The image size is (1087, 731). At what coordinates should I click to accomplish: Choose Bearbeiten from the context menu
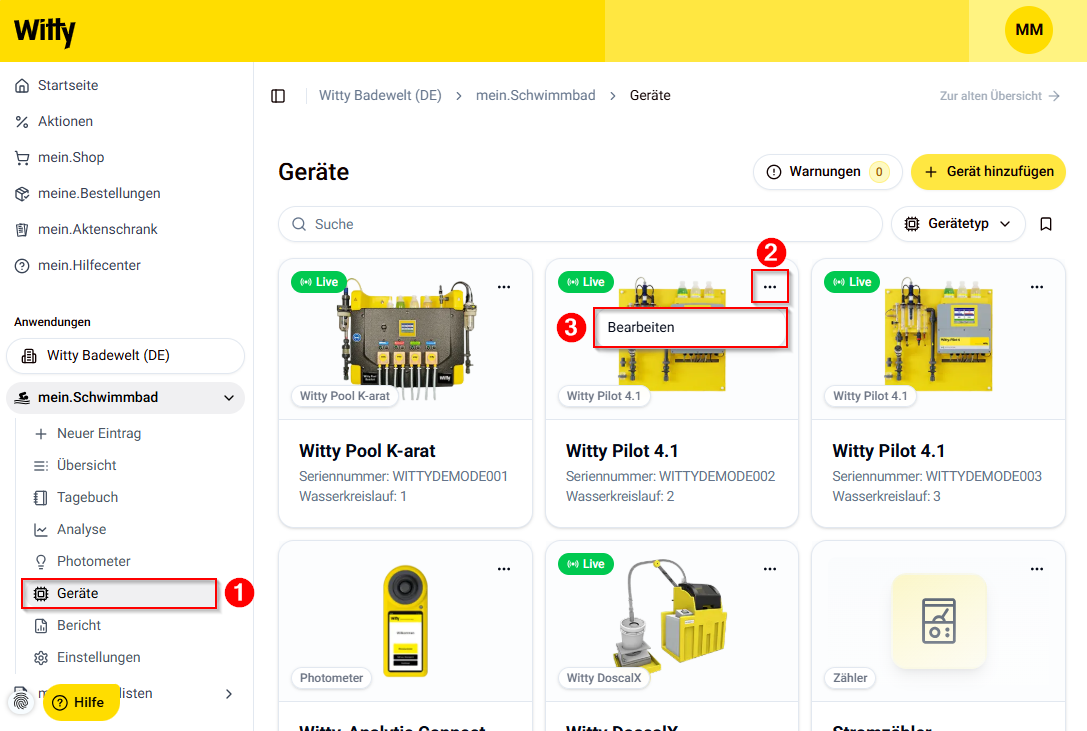(x=690, y=327)
